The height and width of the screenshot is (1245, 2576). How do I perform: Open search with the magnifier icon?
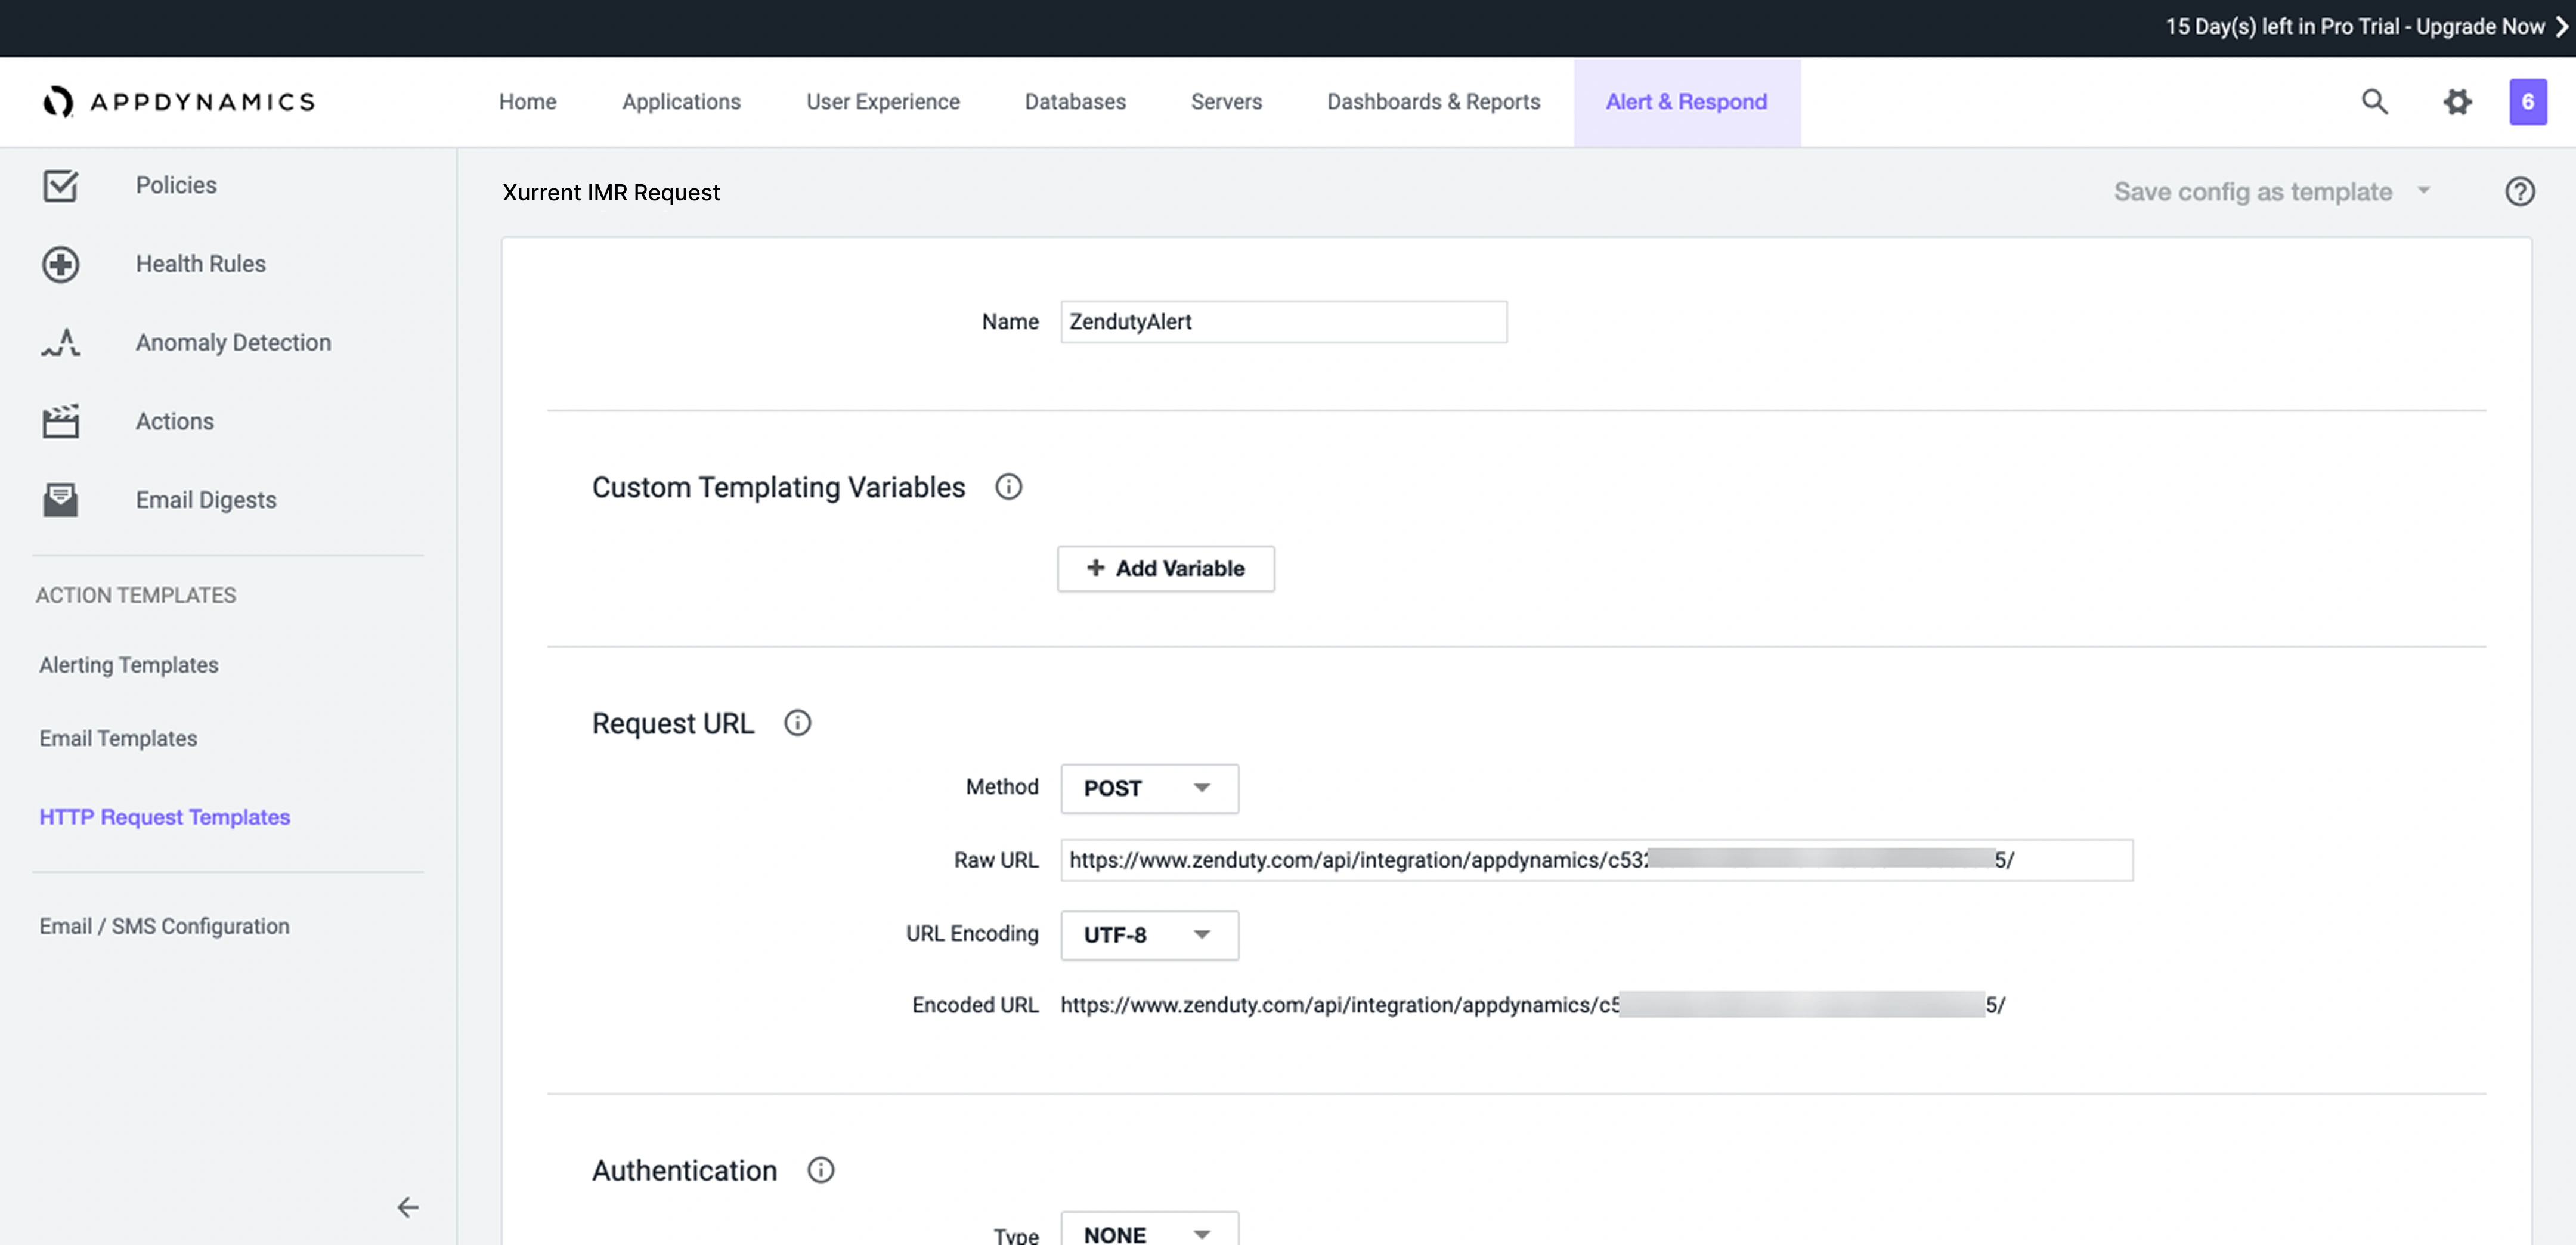coord(2374,101)
